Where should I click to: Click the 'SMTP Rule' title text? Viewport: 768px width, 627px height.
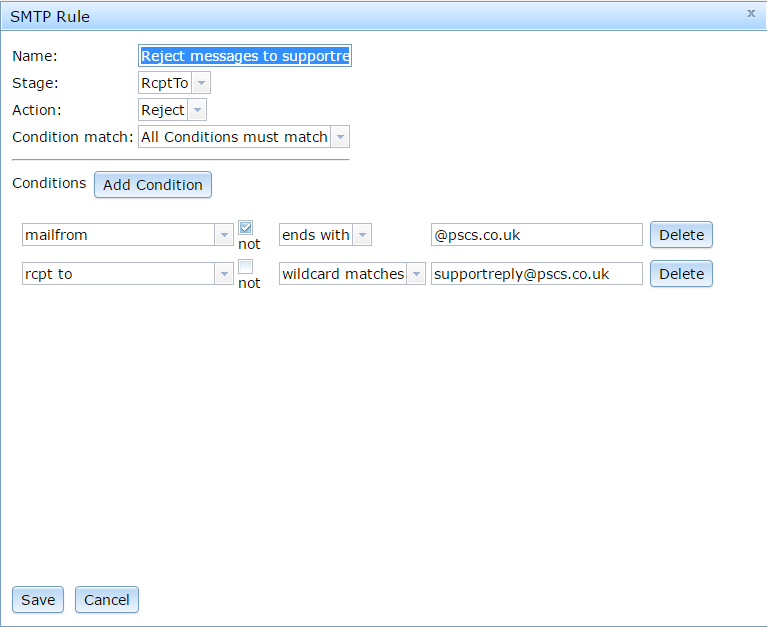pos(50,17)
